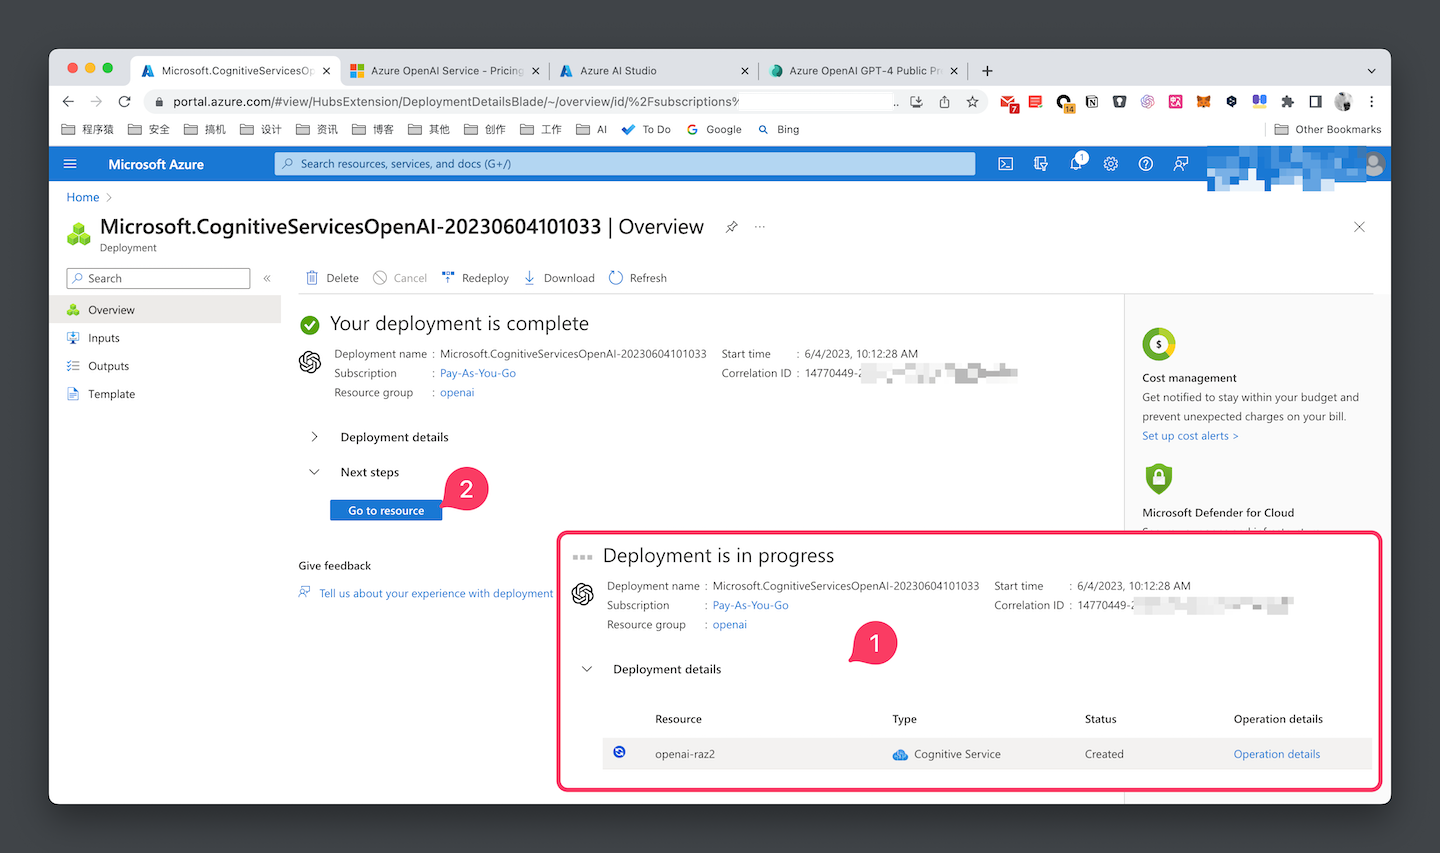Collapse Deployment details in the in-progress panel
The width and height of the screenshot is (1440, 853).
click(x=587, y=669)
